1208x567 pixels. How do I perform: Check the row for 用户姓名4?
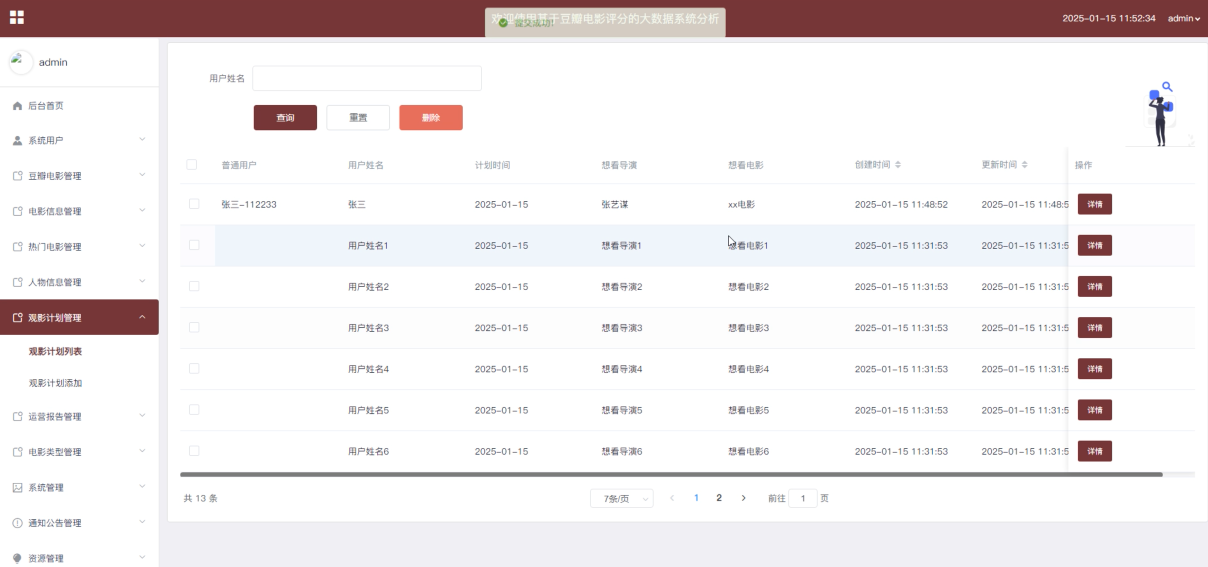tap(194, 369)
